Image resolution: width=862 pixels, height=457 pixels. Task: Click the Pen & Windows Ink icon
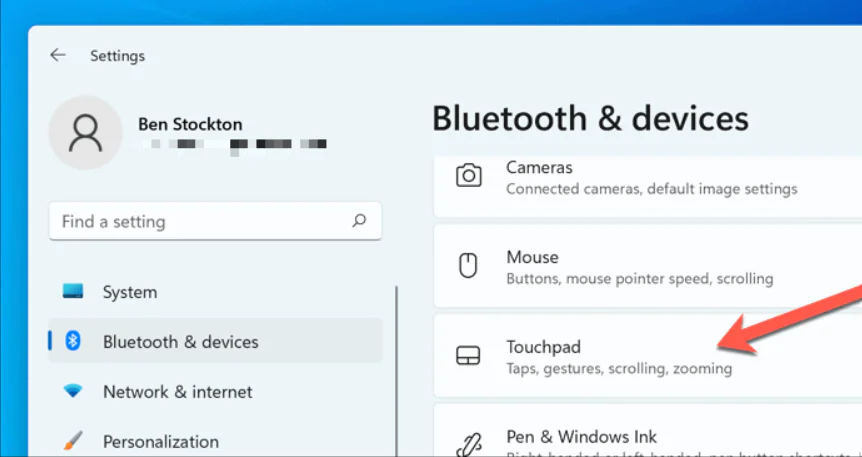pos(468,444)
